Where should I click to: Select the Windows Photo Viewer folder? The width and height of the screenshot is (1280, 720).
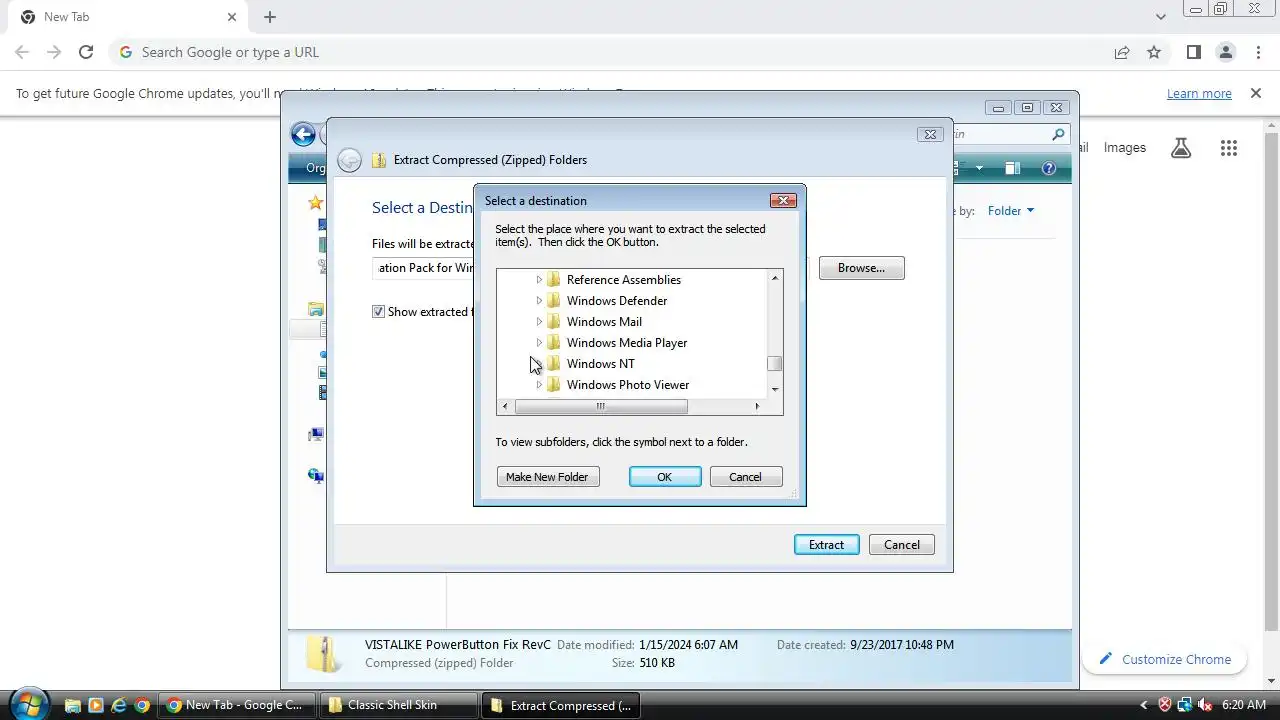pyautogui.click(x=628, y=385)
